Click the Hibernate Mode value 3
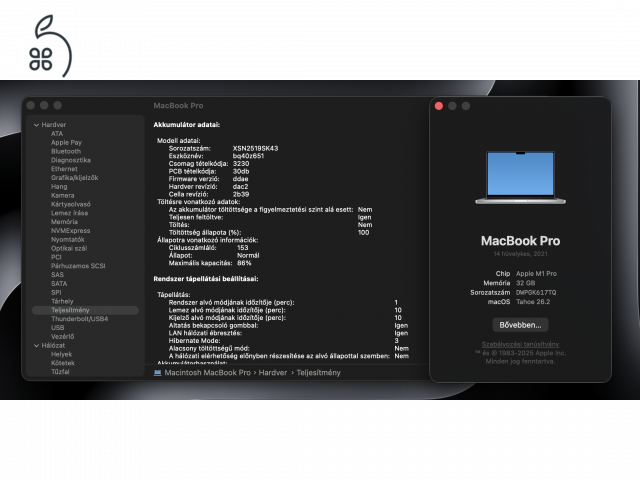This screenshot has height=480, width=640. [396, 341]
